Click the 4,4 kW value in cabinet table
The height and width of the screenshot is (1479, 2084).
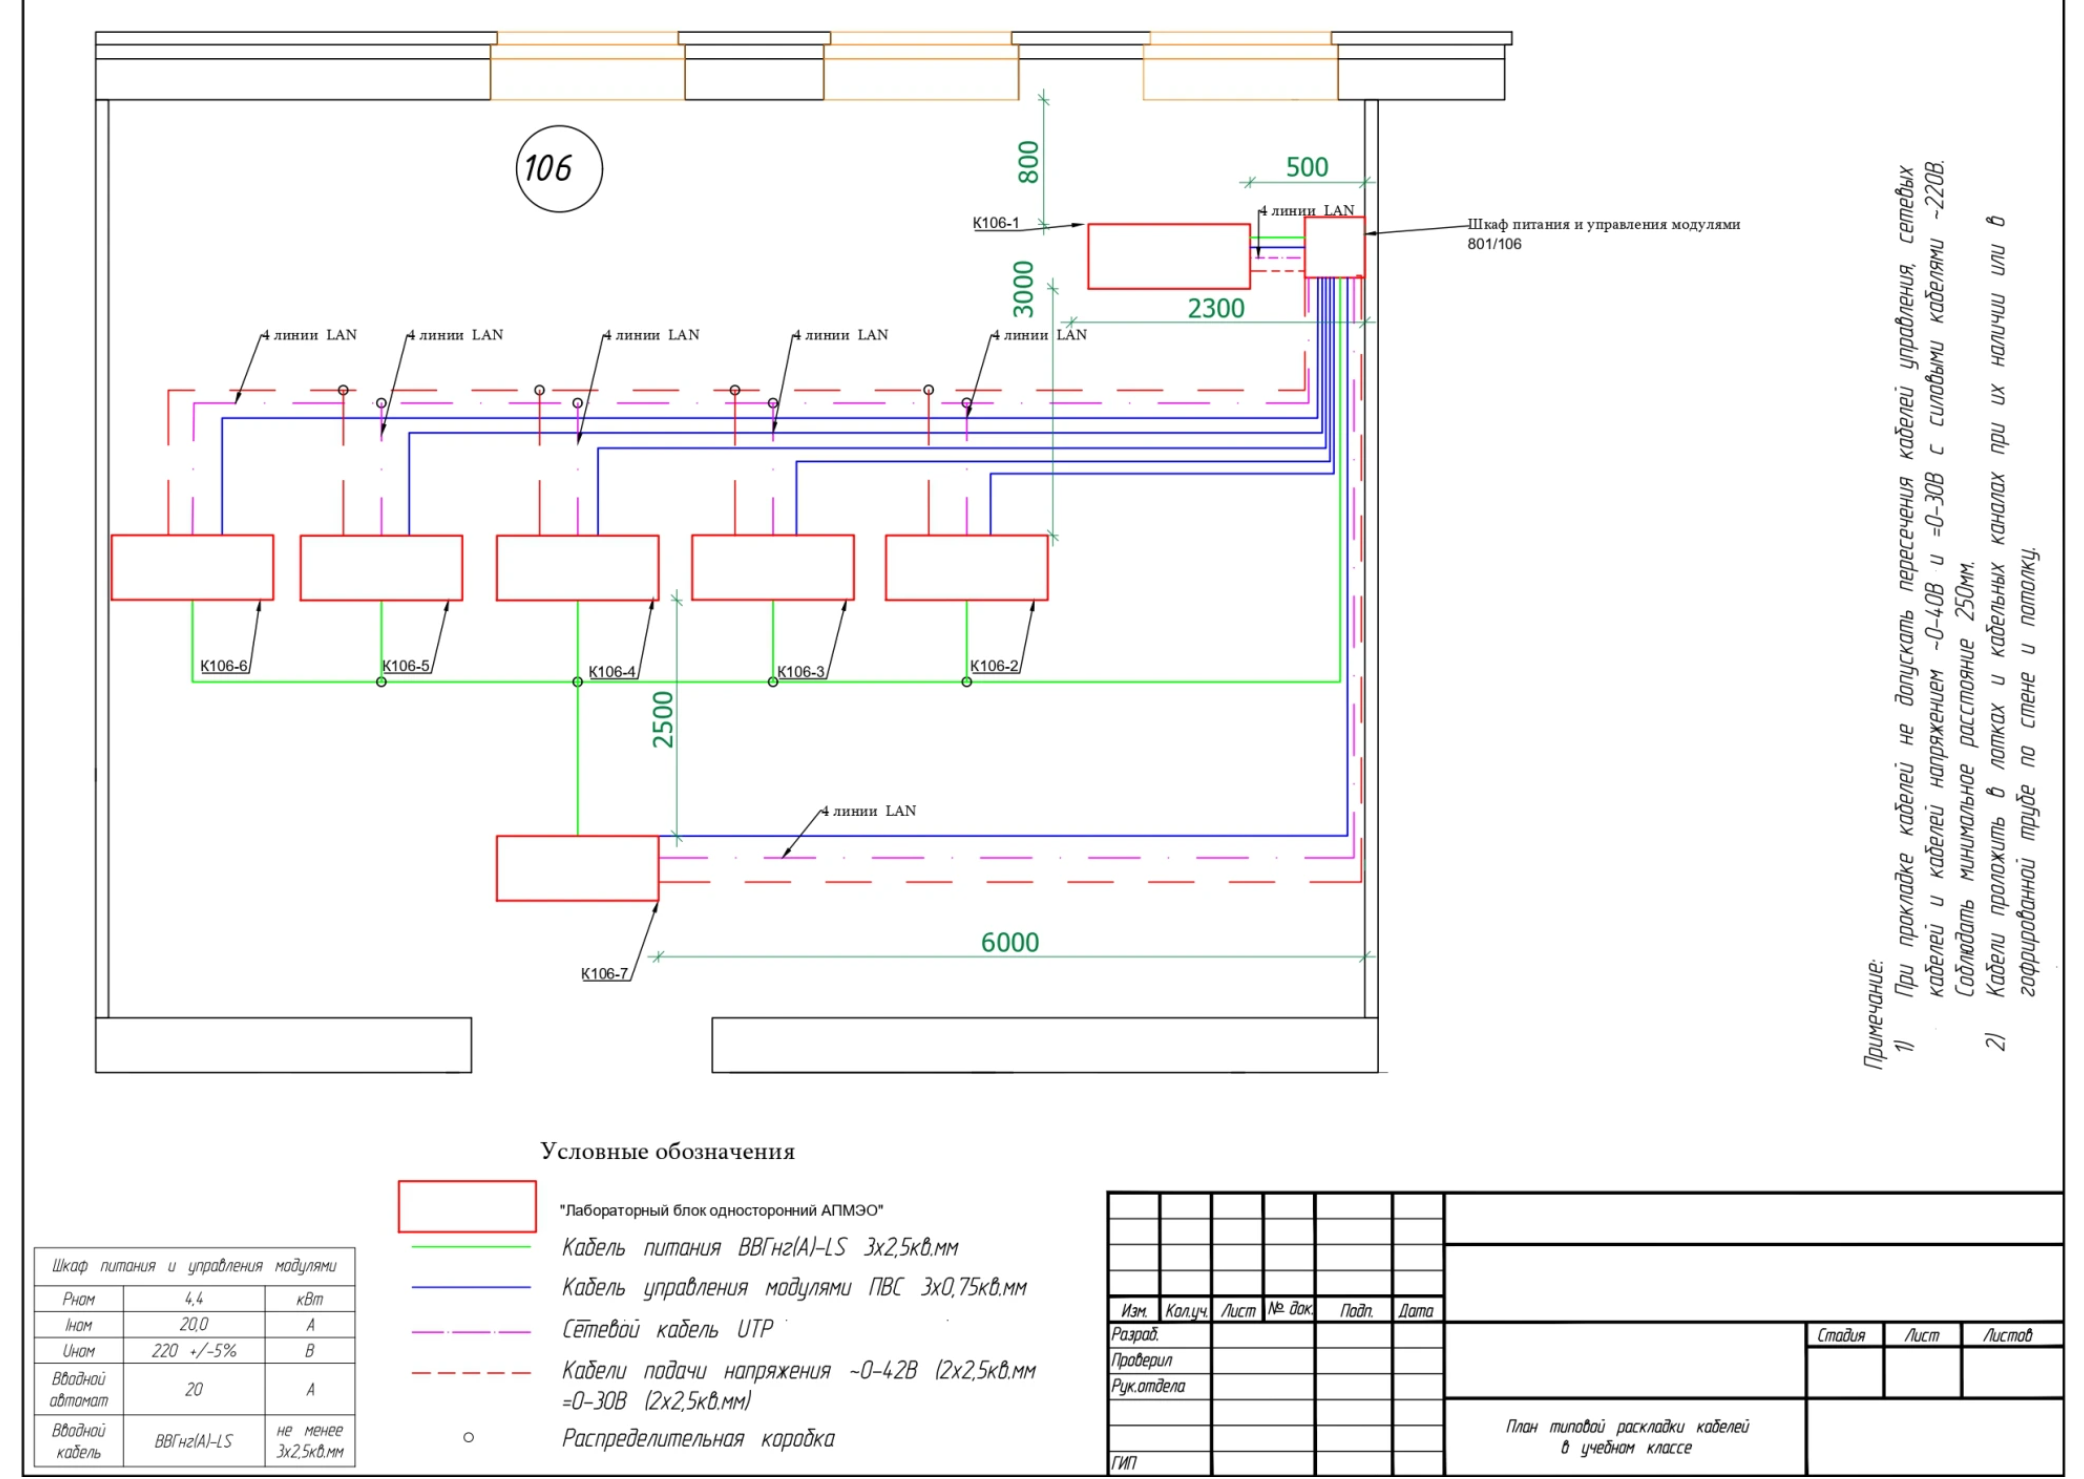pos(194,1298)
